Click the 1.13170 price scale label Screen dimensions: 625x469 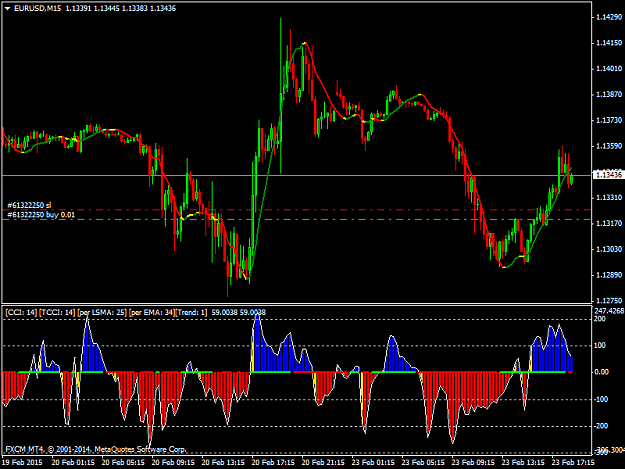point(609,224)
